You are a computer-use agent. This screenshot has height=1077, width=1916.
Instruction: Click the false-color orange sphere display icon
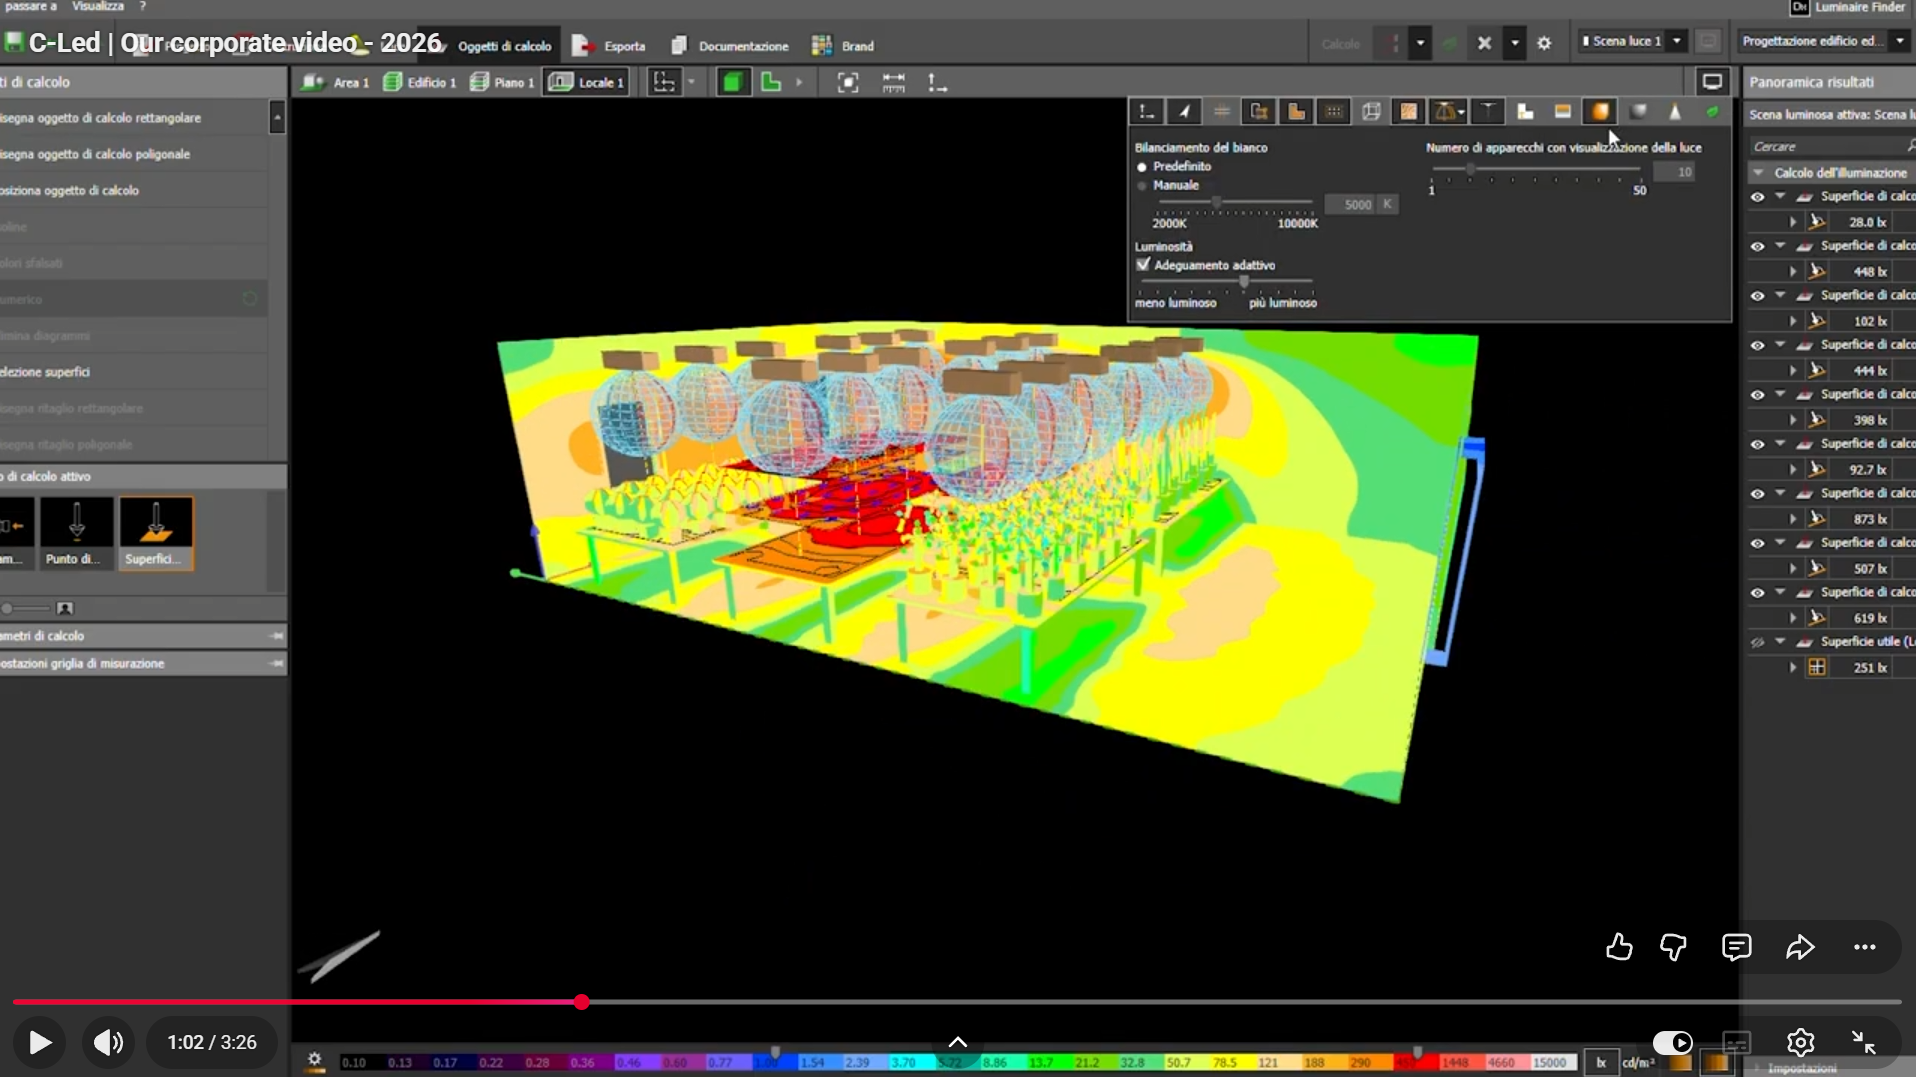tap(1600, 112)
